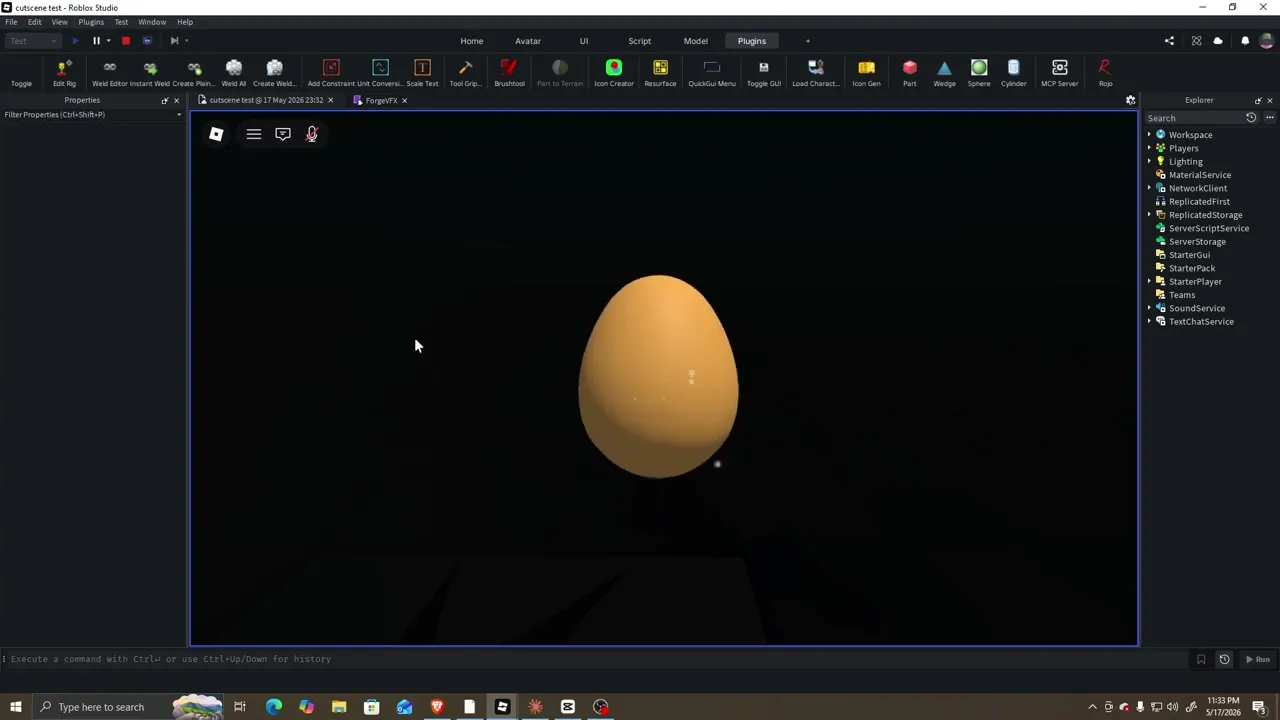Image resolution: width=1280 pixels, height=720 pixels.
Task: Open the Test mode dropdown
Action: (33, 41)
